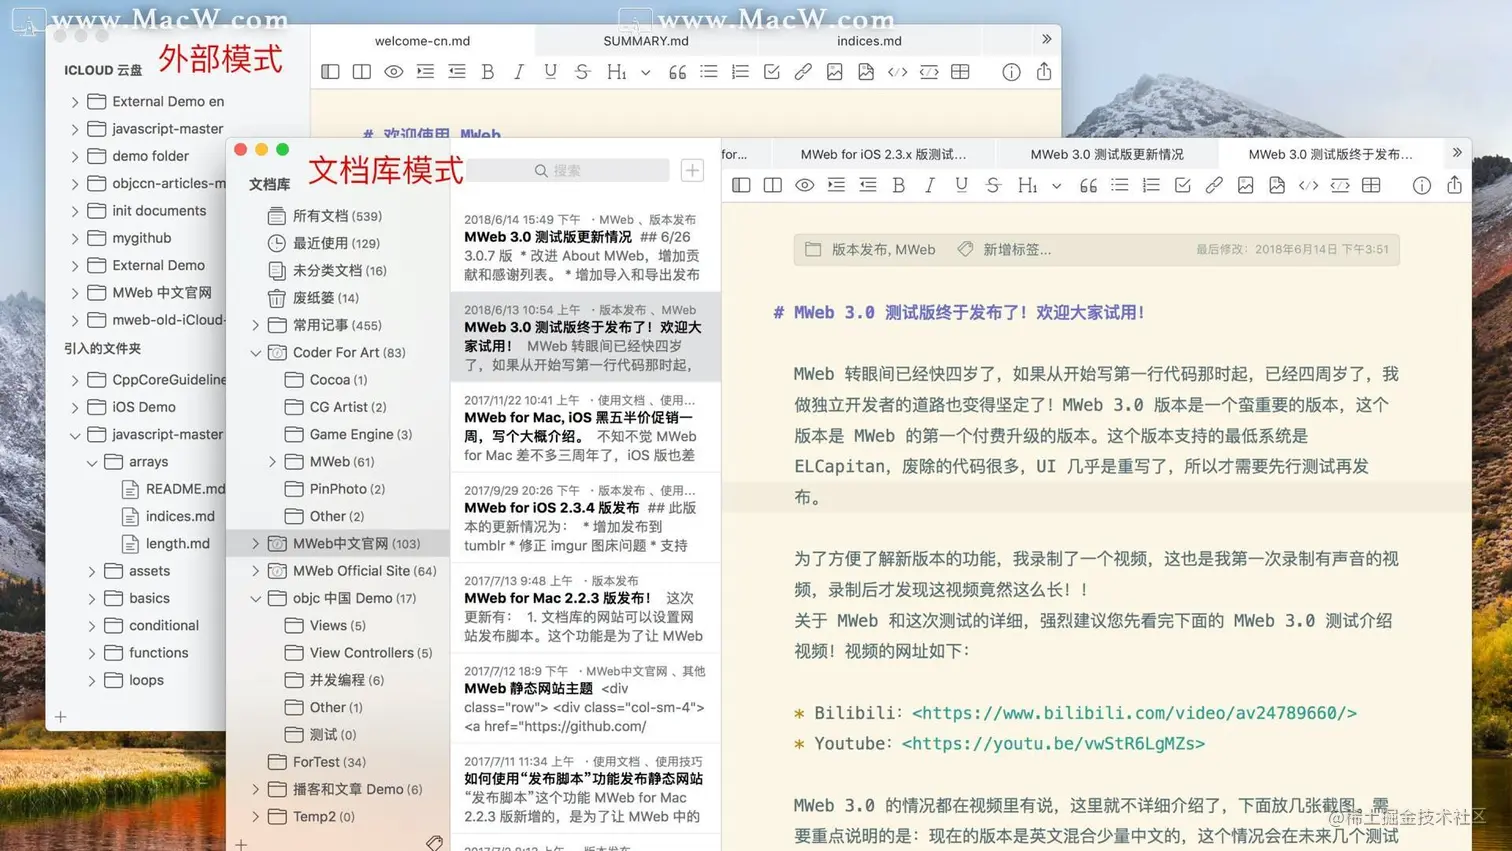Show overflow tabs in back external-mode window
The width and height of the screenshot is (1512, 851).
[1046, 39]
